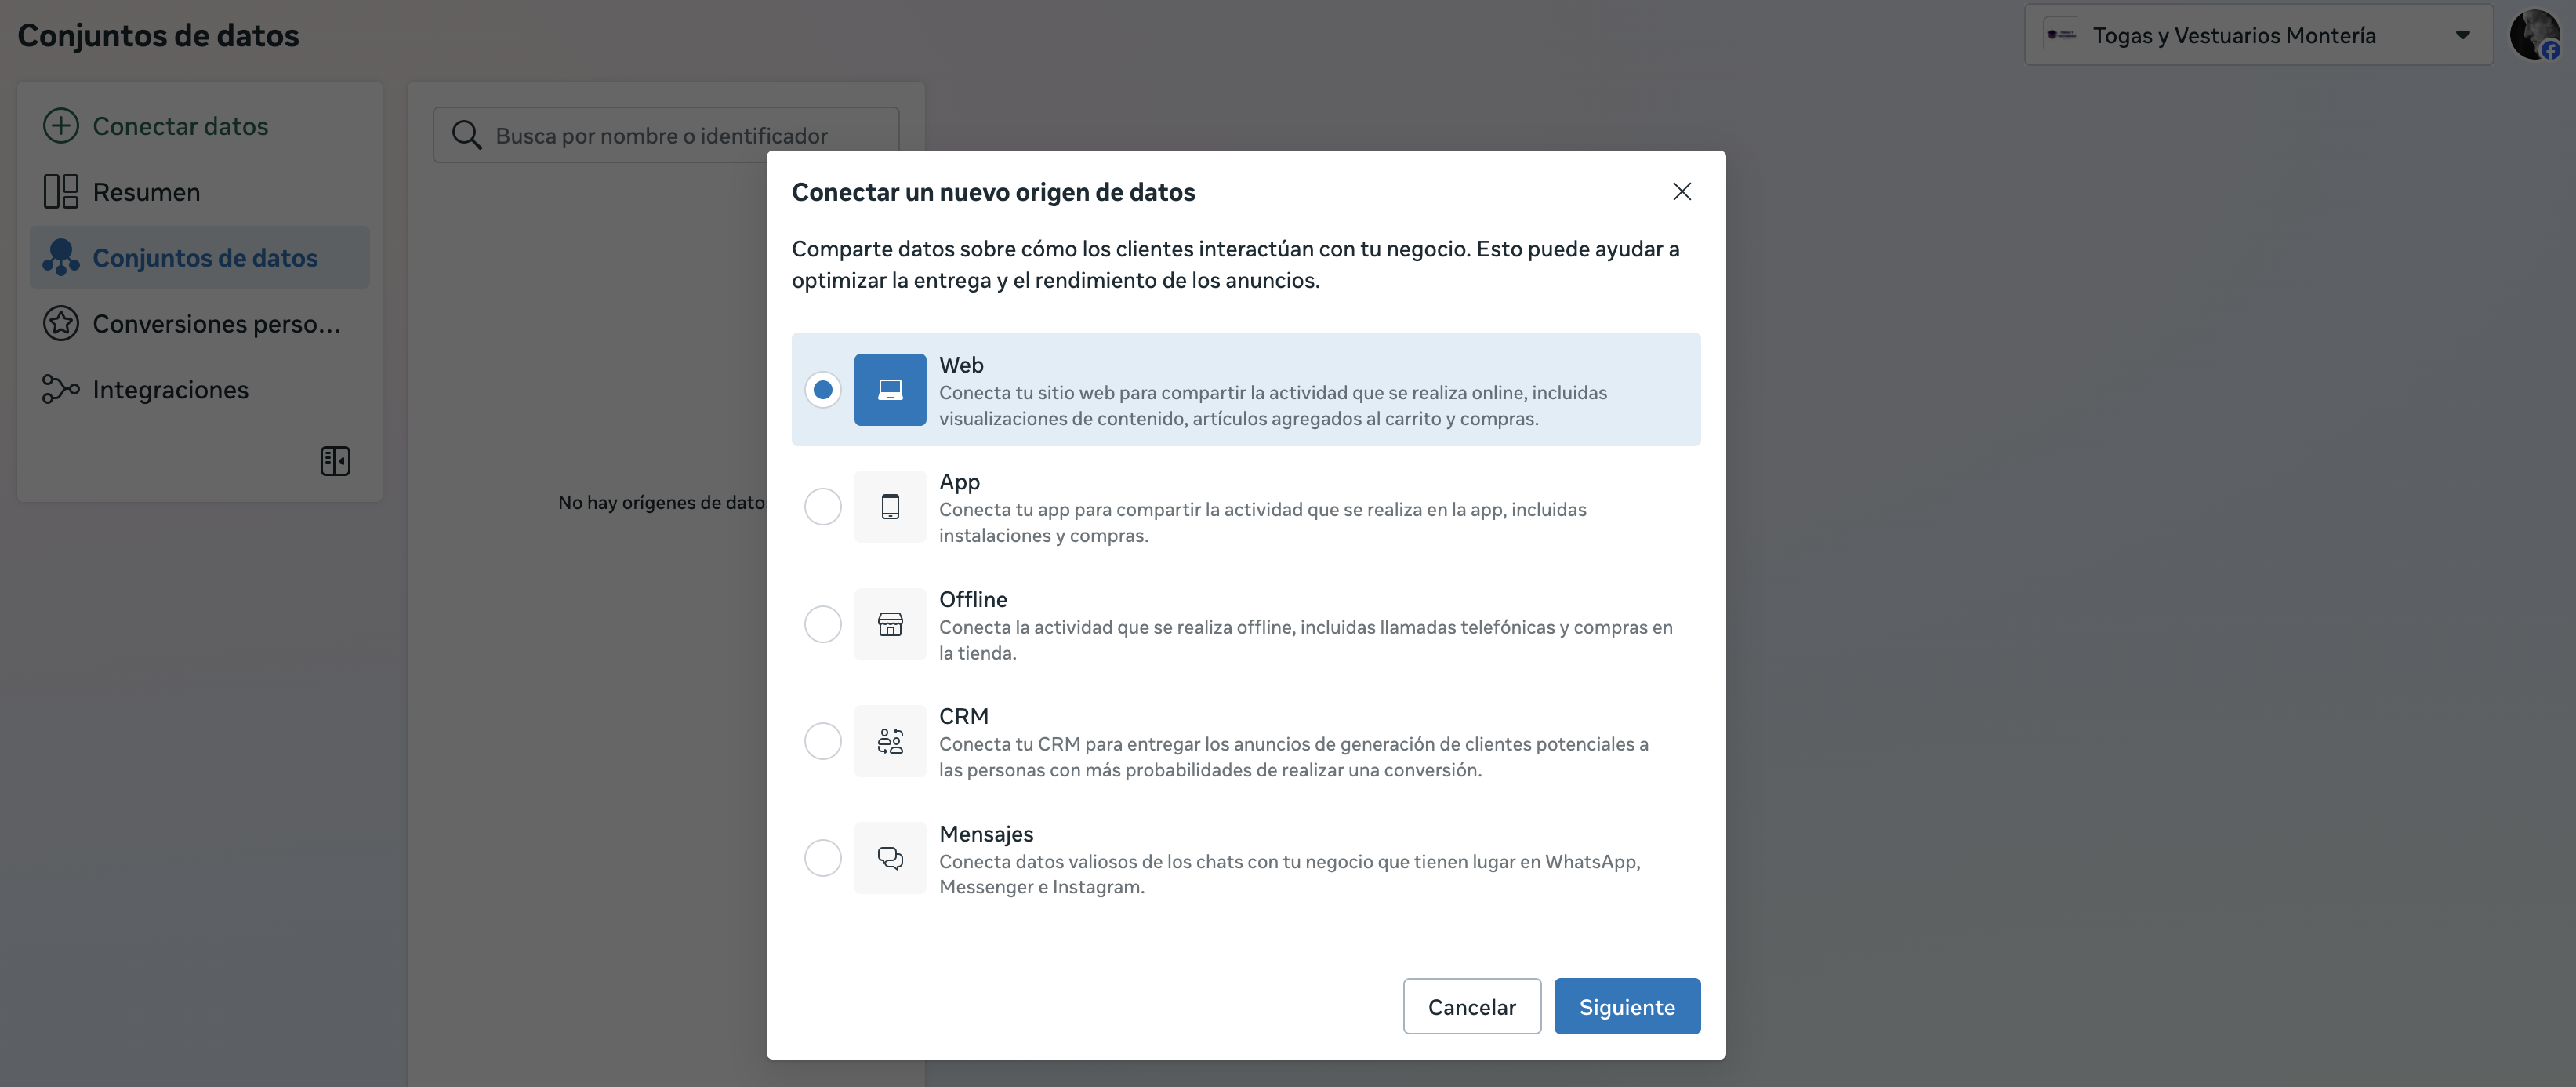Click the business logo in account selector
2576x1087 pixels.
[2061, 35]
